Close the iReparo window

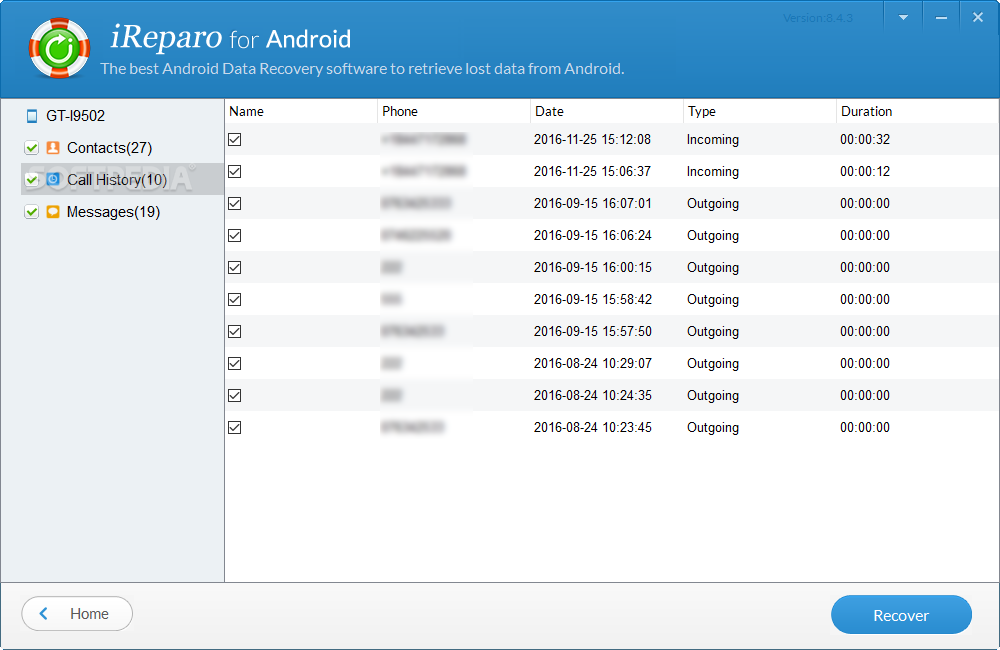[x=978, y=18]
